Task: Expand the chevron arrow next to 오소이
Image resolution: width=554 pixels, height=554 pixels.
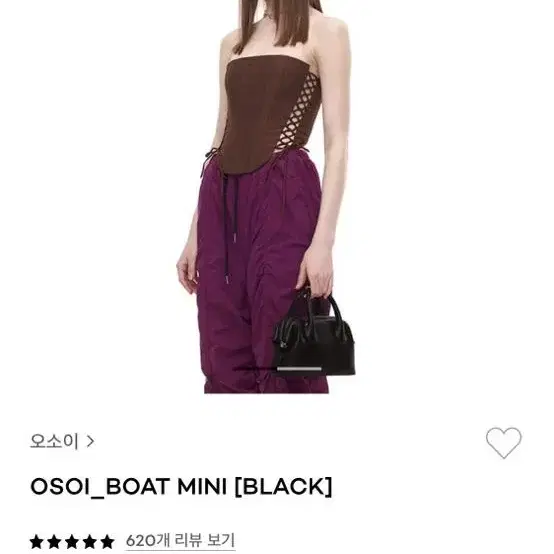Action: (90, 441)
